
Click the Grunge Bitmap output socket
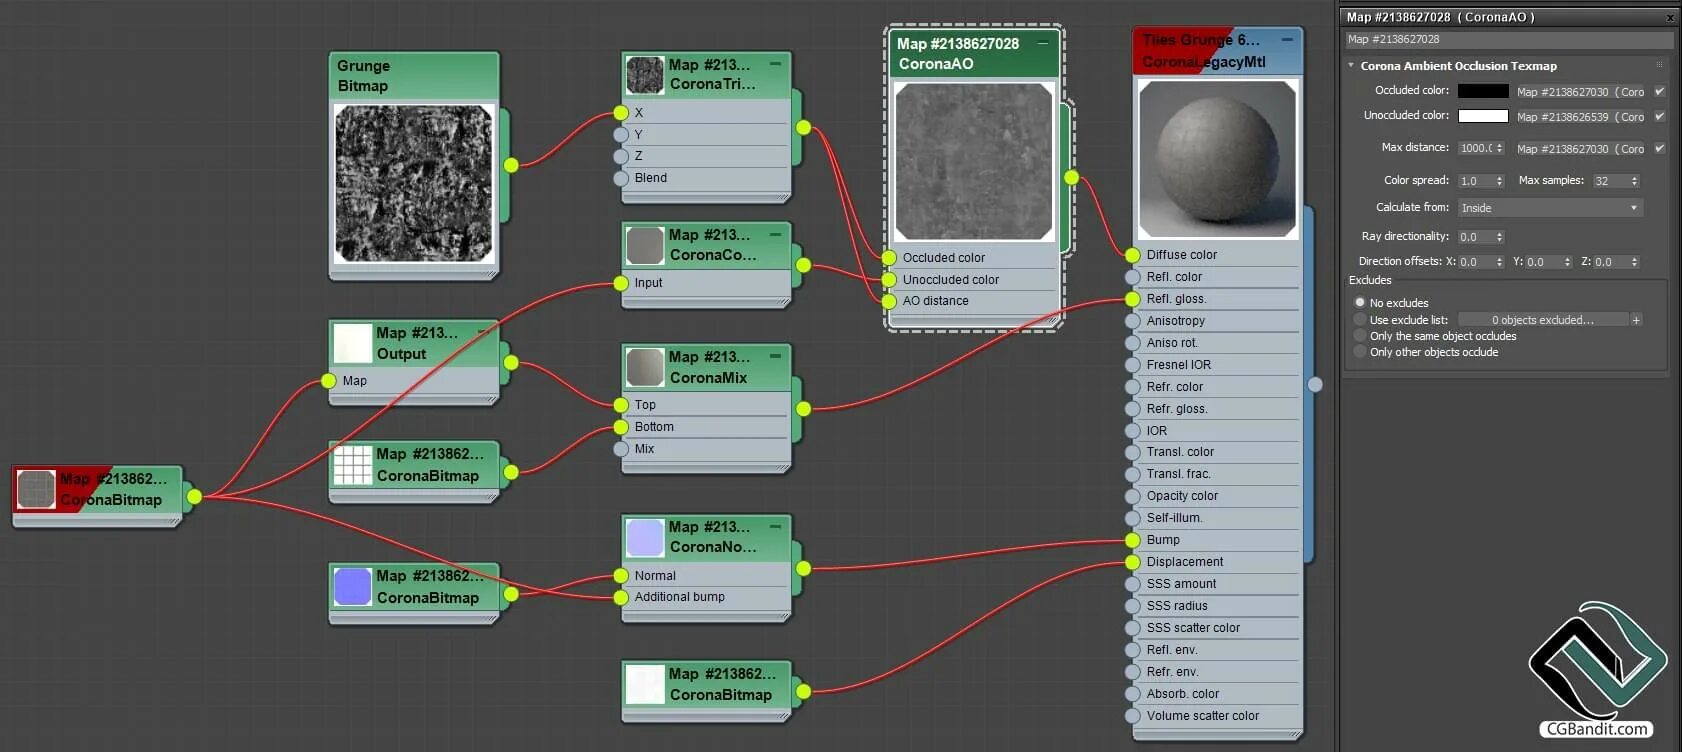511,165
